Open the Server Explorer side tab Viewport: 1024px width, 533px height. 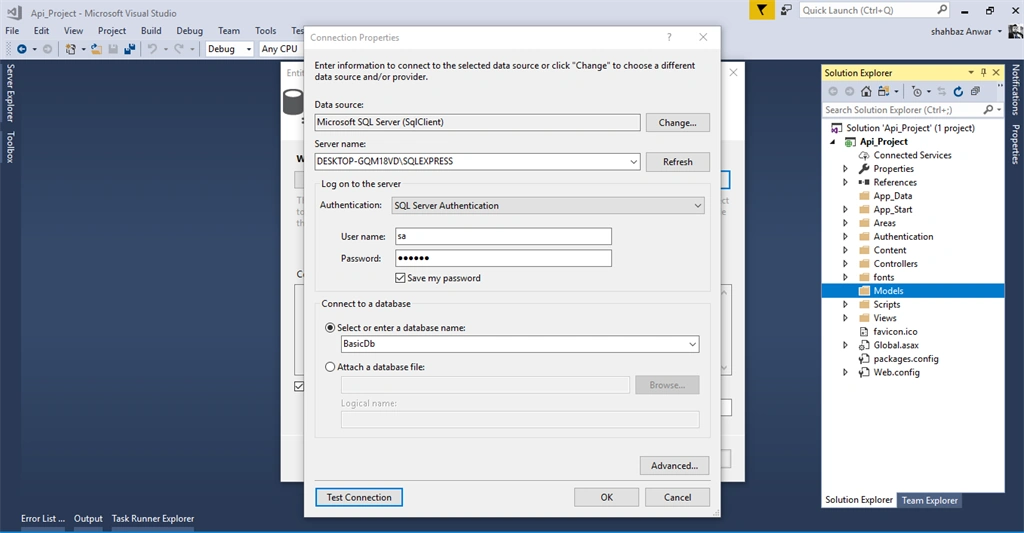pyautogui.click(x=10, y=93)
